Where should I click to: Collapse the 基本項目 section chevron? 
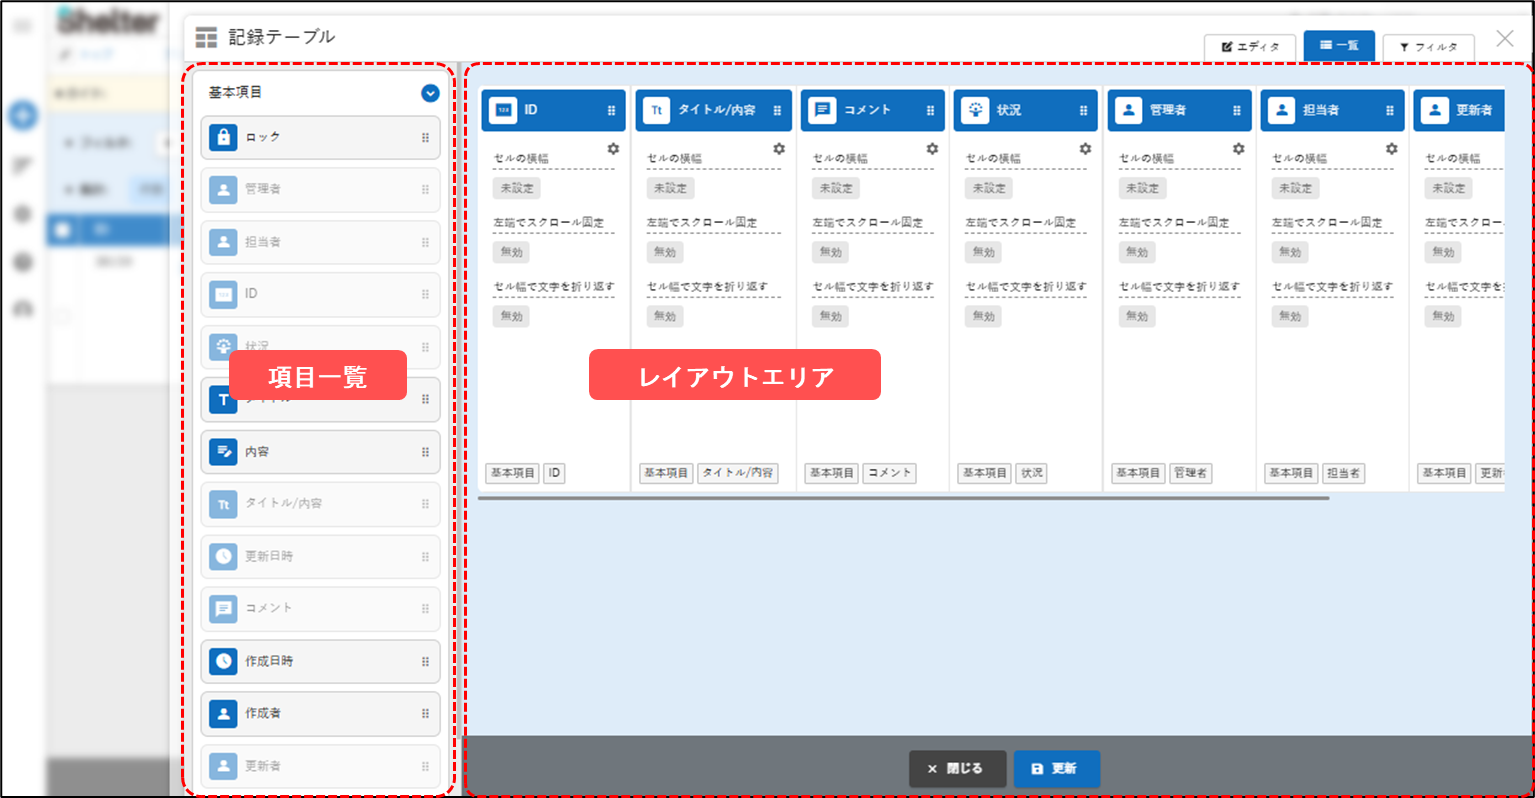[x=430, y=93]
